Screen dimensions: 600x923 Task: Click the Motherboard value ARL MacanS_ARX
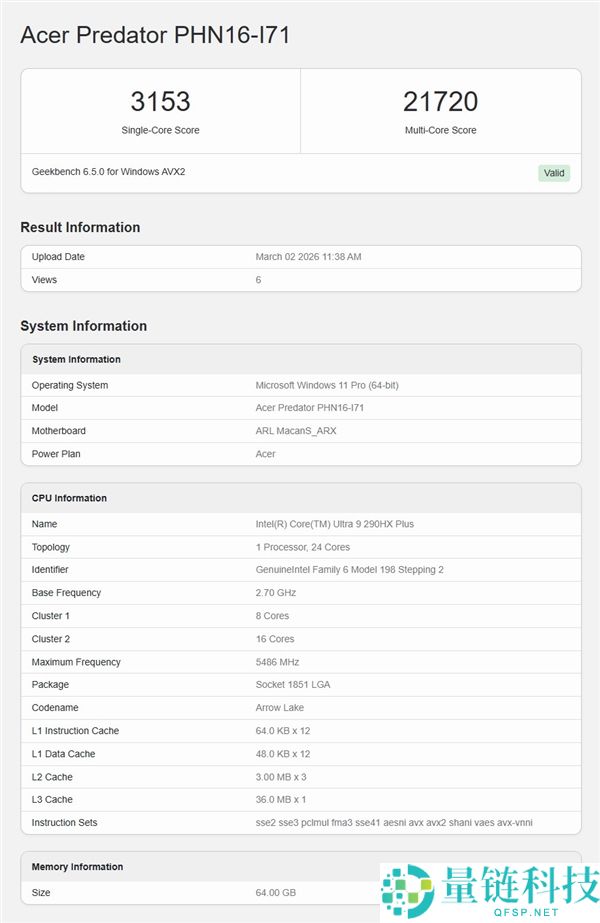coord(298,431)
